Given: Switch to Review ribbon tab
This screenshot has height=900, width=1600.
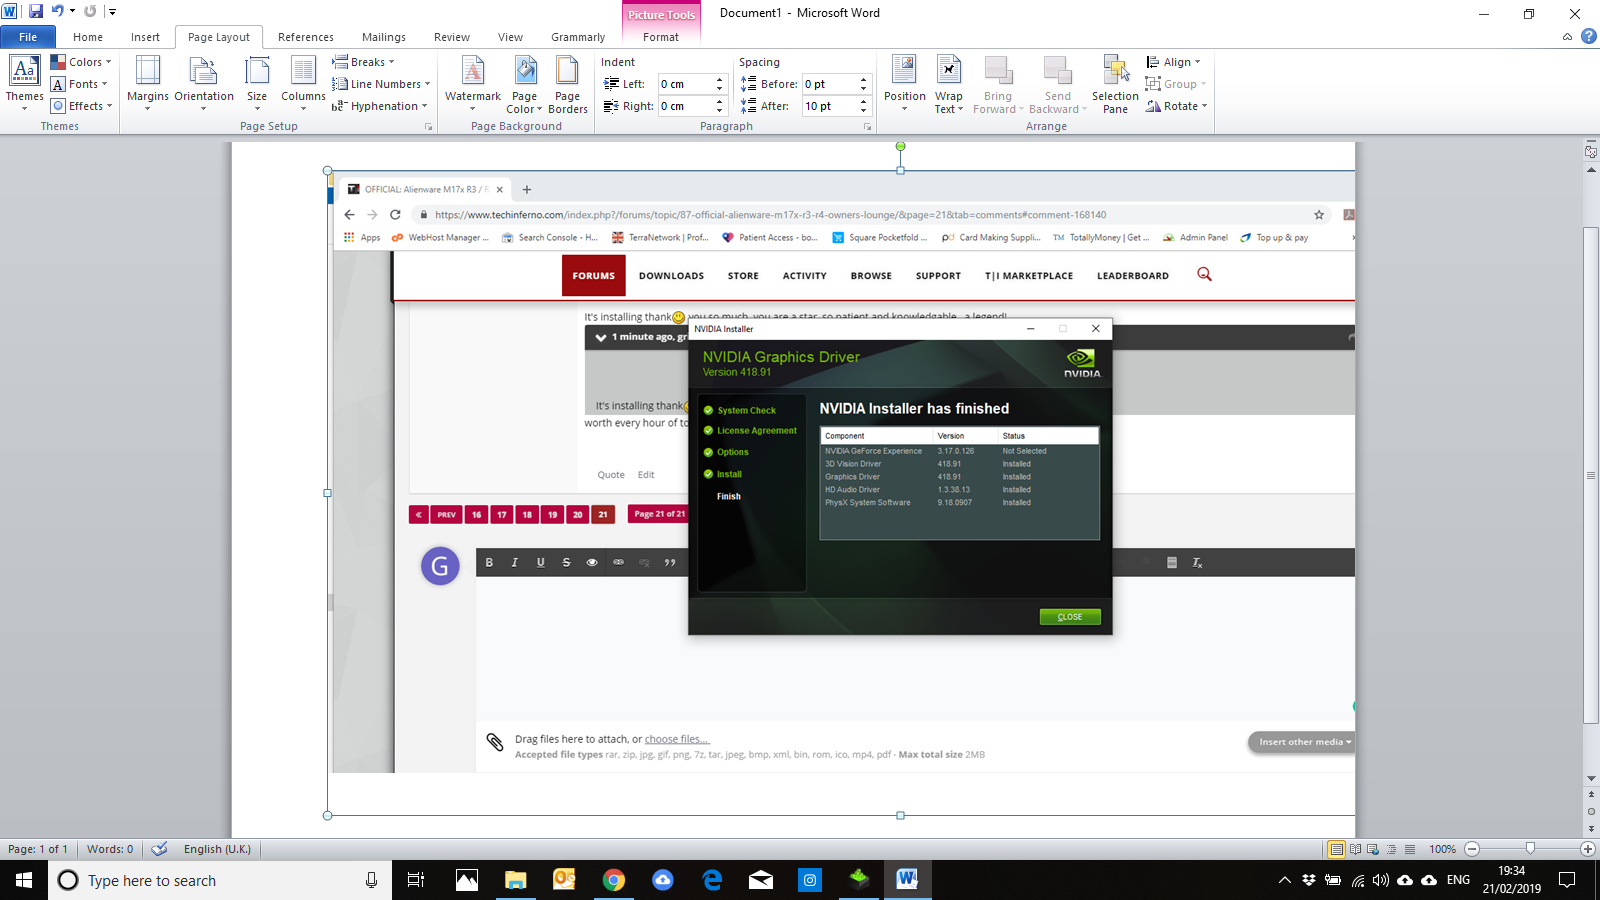Looking at the screenshot, I should 452,37.
